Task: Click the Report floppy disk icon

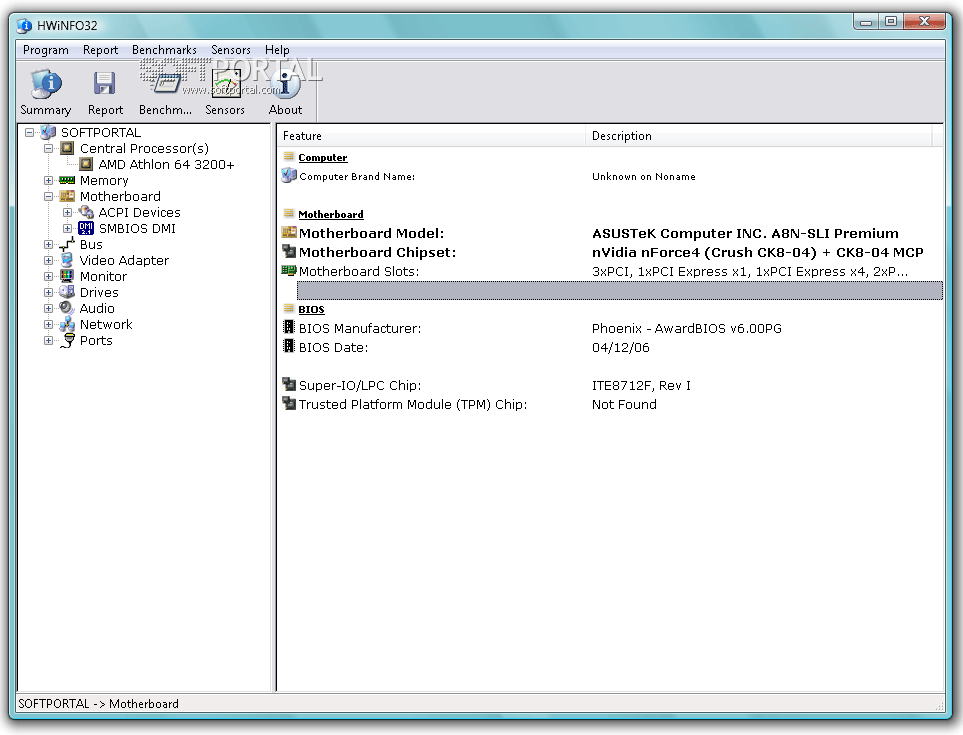Action: (104, 84)
